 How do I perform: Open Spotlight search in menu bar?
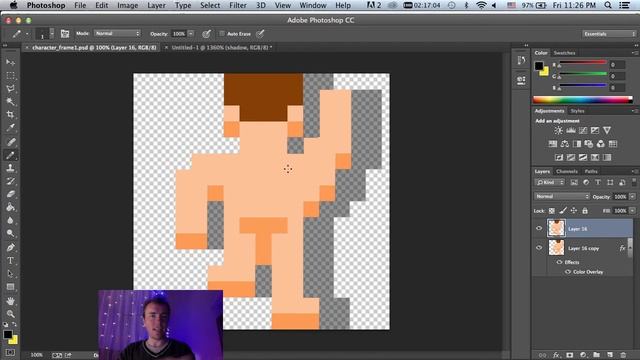coord(608,5)
